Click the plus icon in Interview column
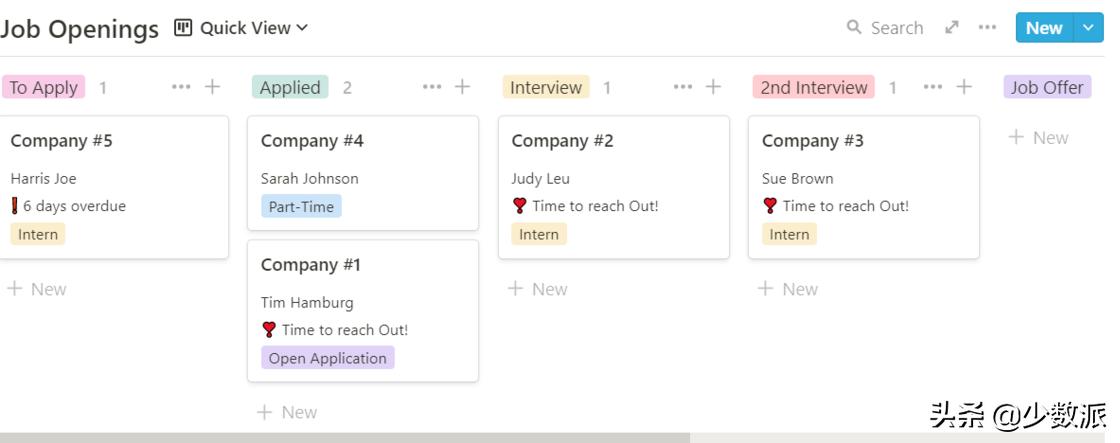 click(713, 87)
